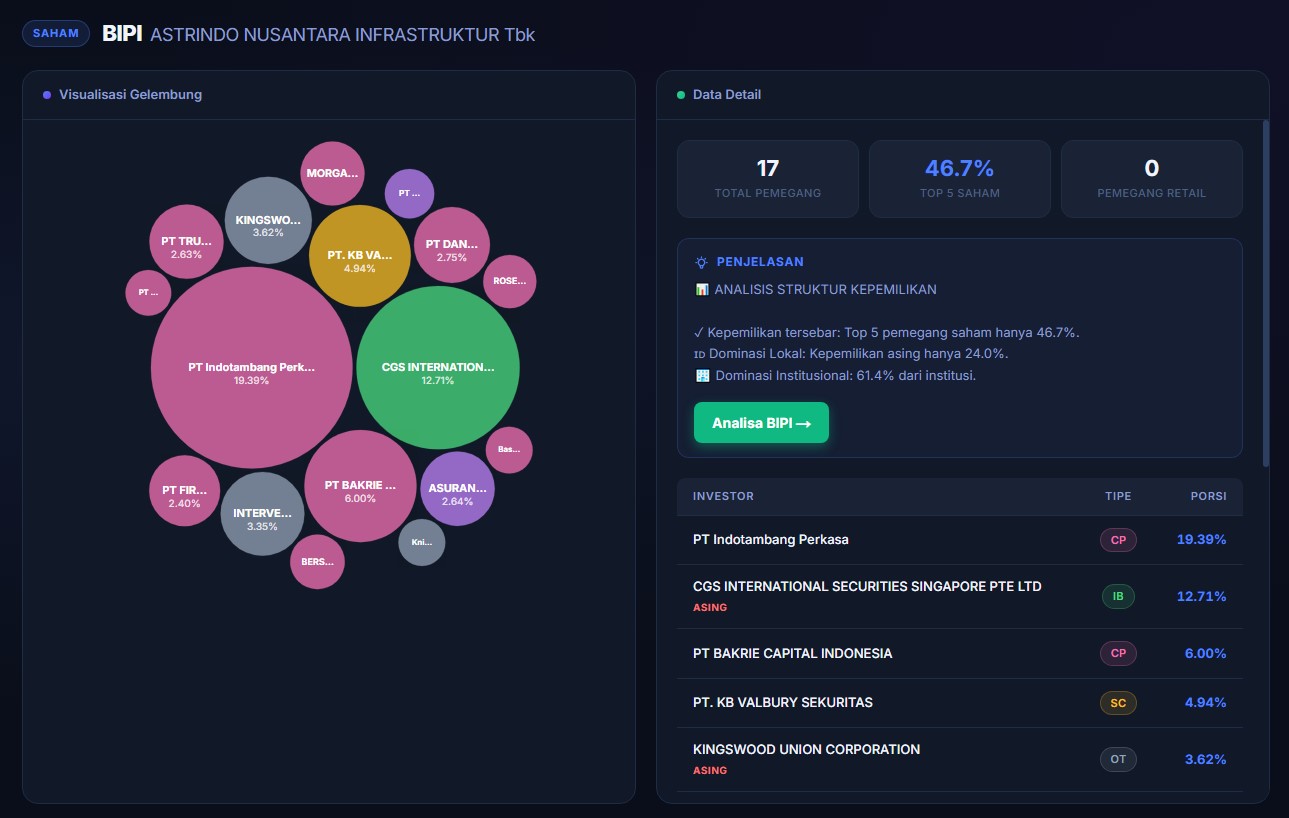Click the ASING label under Kingswood Union
The image size is (1289, 818).
(710, 771)
